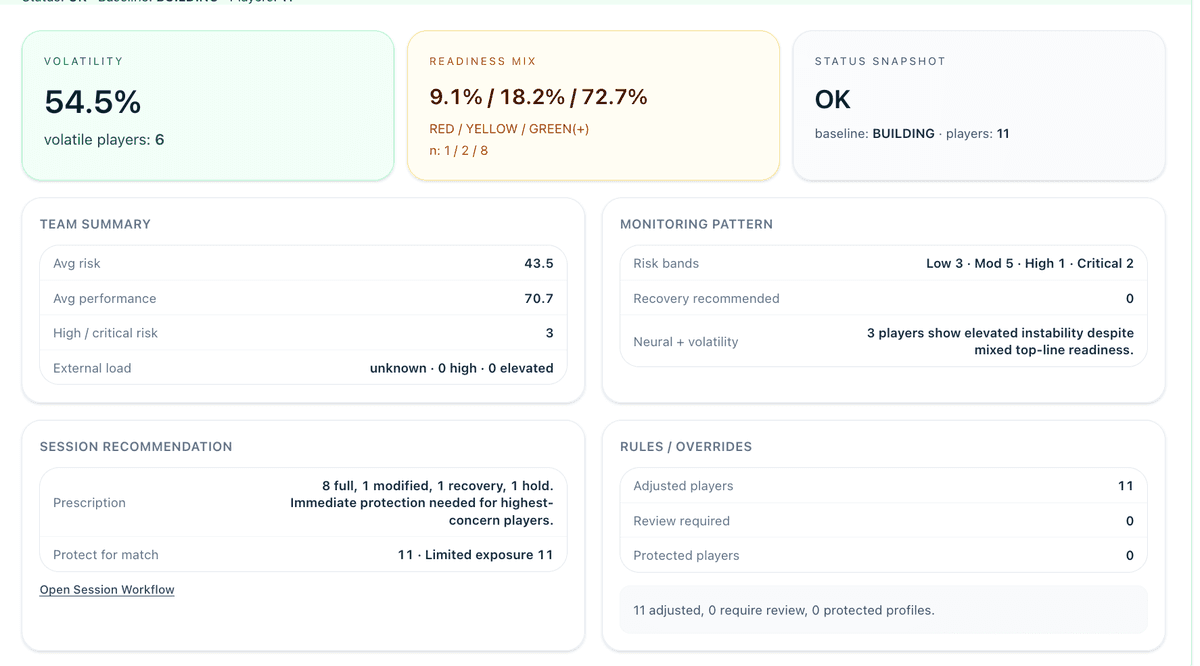Image resolution: width=1200 pixels, height=666 pixels.
Task: Select the Status Snapshot card
Action: click(977, 105)
